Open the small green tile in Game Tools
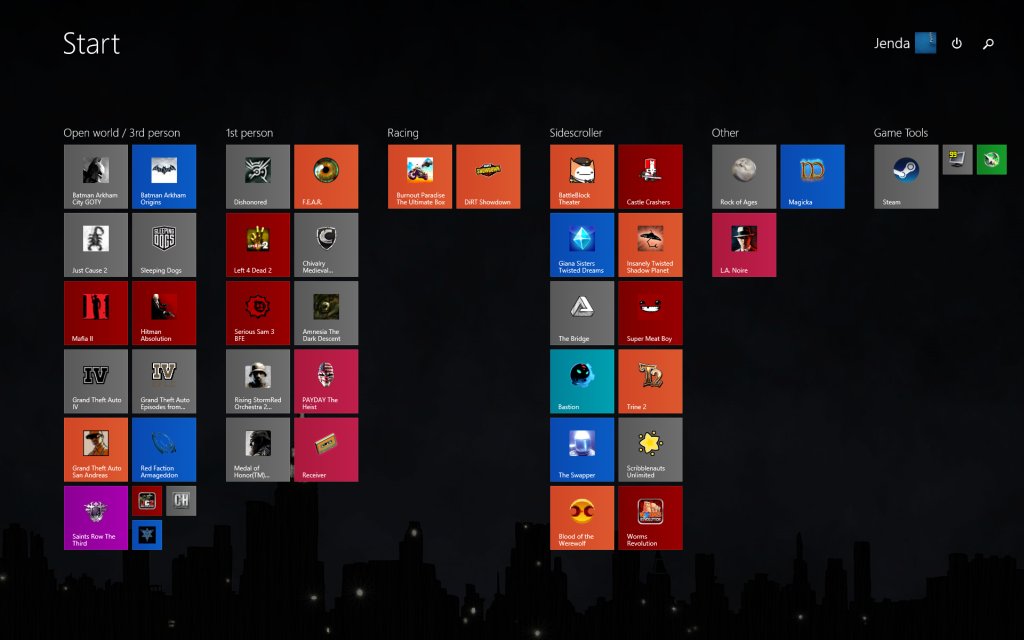Screen dimensions: 1024x640 991,159
